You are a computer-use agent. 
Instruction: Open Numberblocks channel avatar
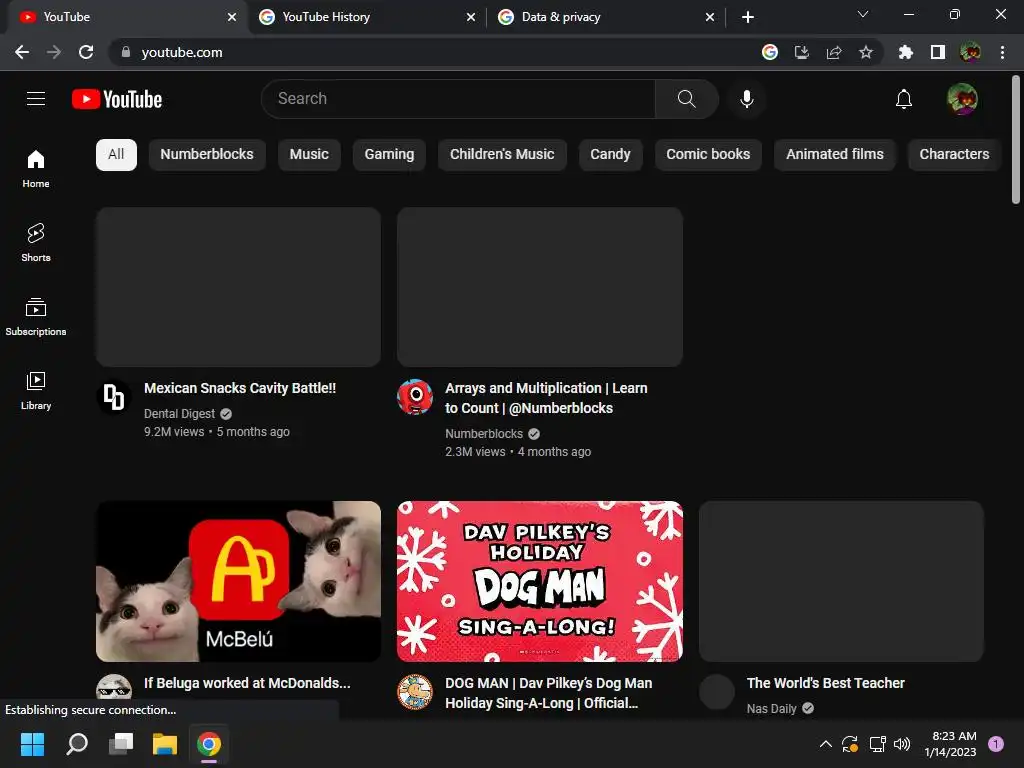coord(415,397)
